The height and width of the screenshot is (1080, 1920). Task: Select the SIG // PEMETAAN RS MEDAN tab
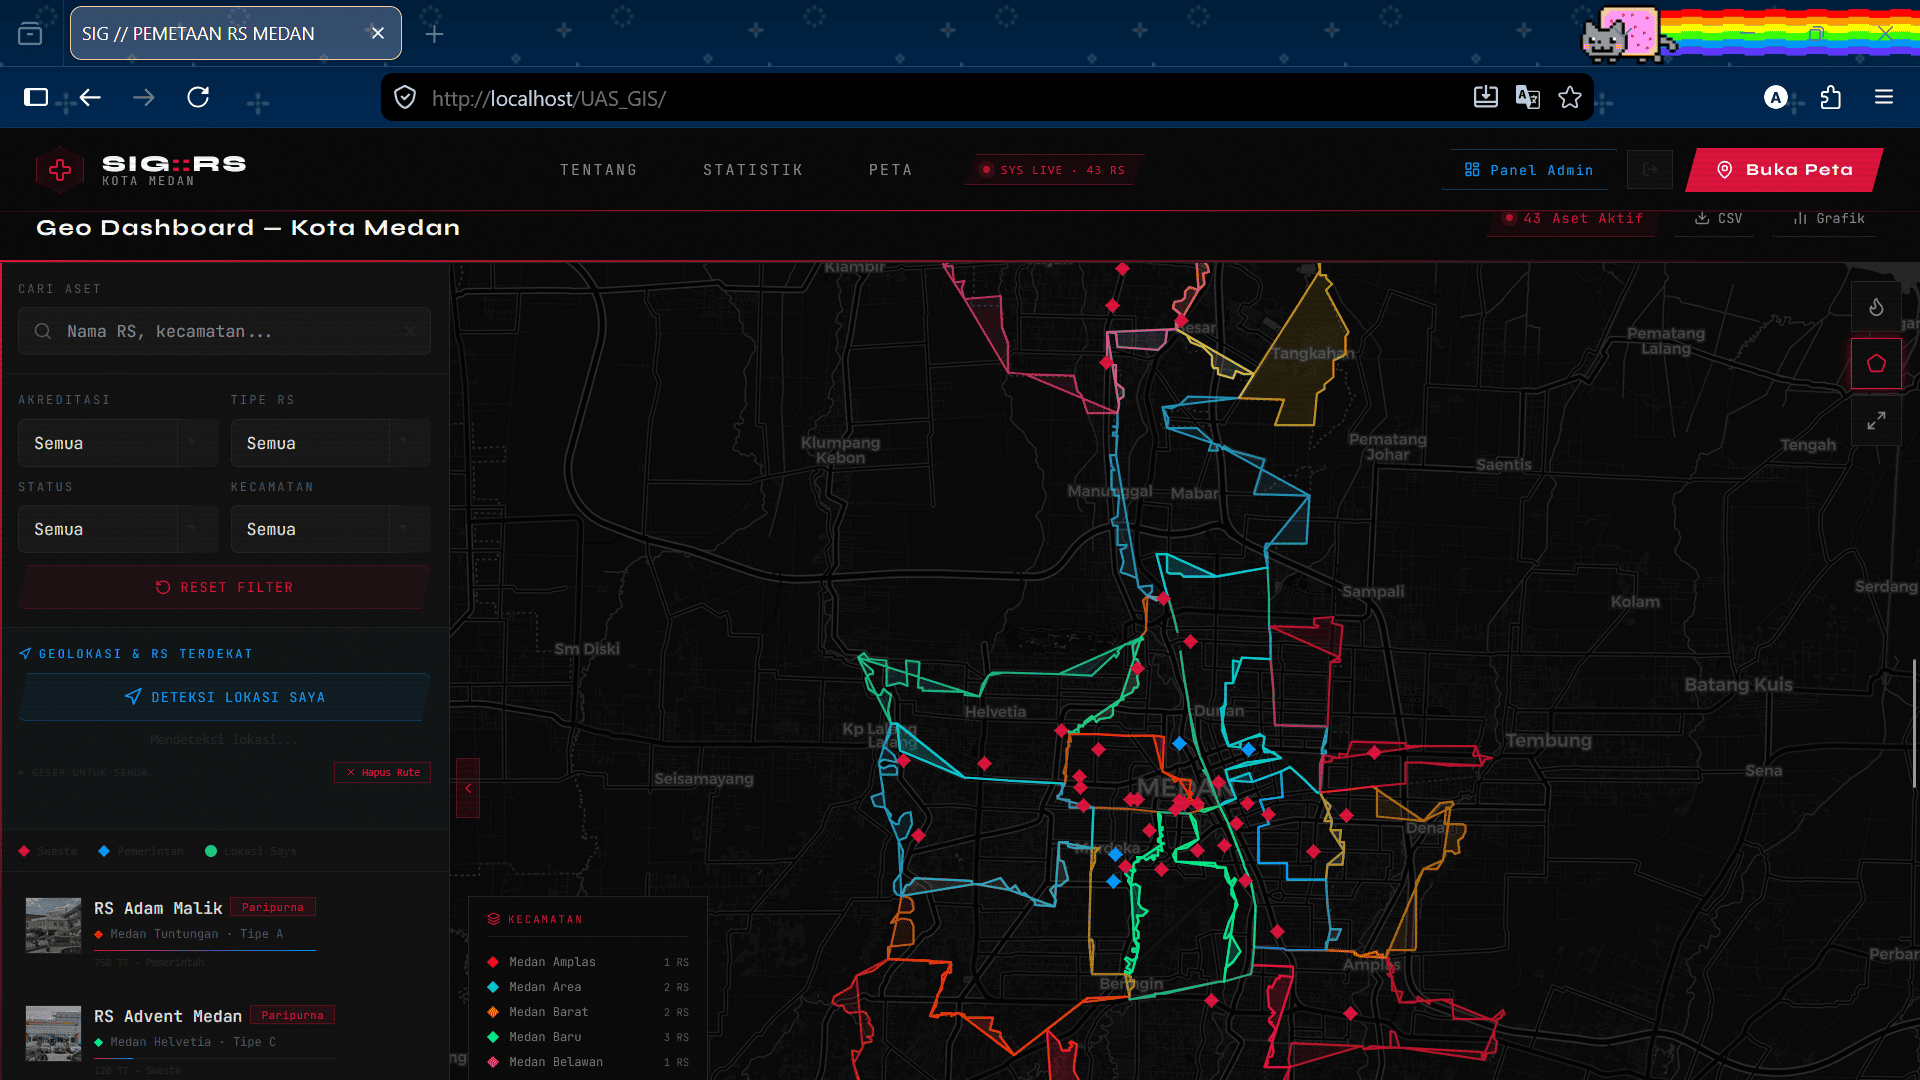(236, 33)
